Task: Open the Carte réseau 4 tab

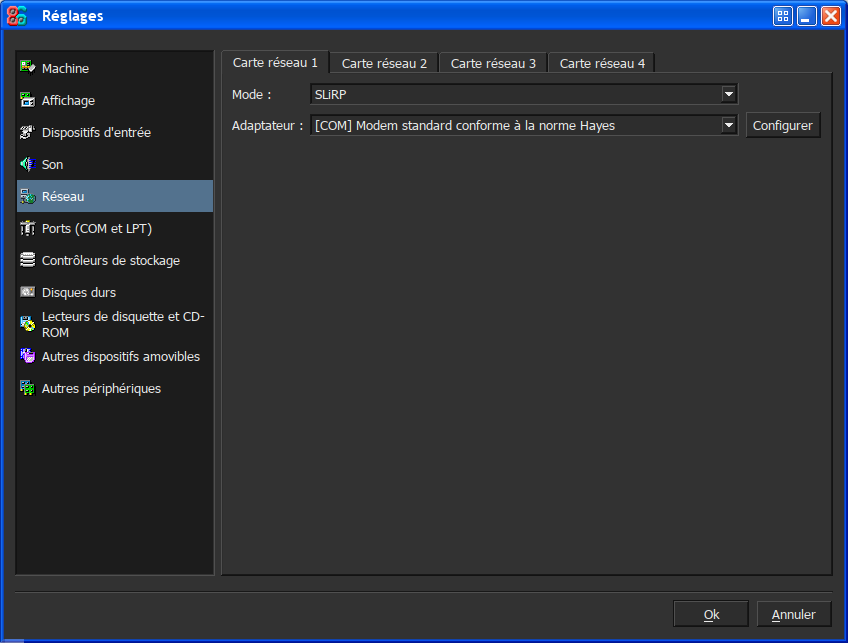Action: (x=602, y=63)
